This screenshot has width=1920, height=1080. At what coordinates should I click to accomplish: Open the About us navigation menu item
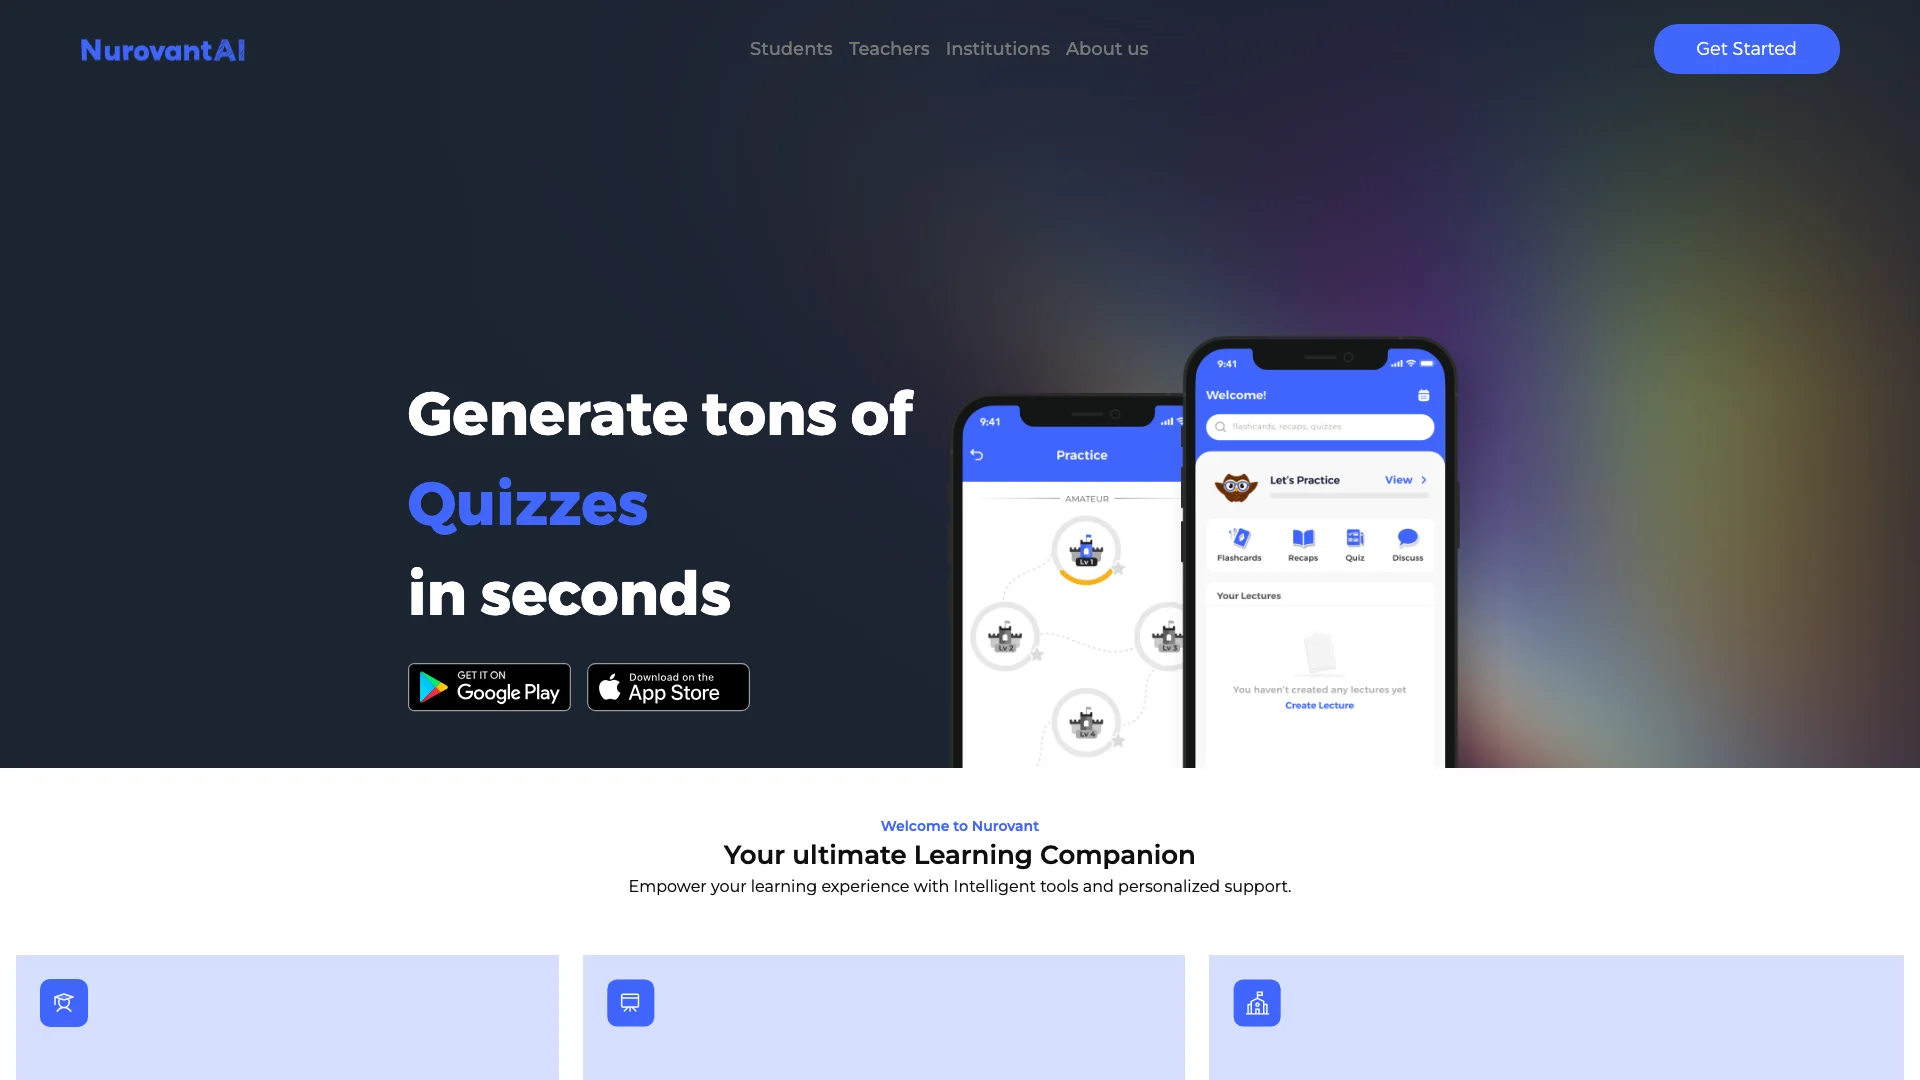(x=1106, y=49)
